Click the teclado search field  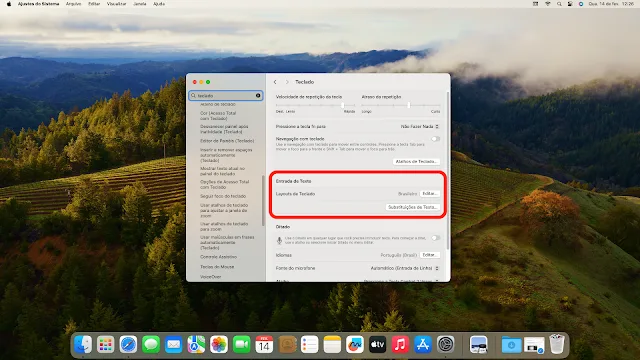point(226,96)
